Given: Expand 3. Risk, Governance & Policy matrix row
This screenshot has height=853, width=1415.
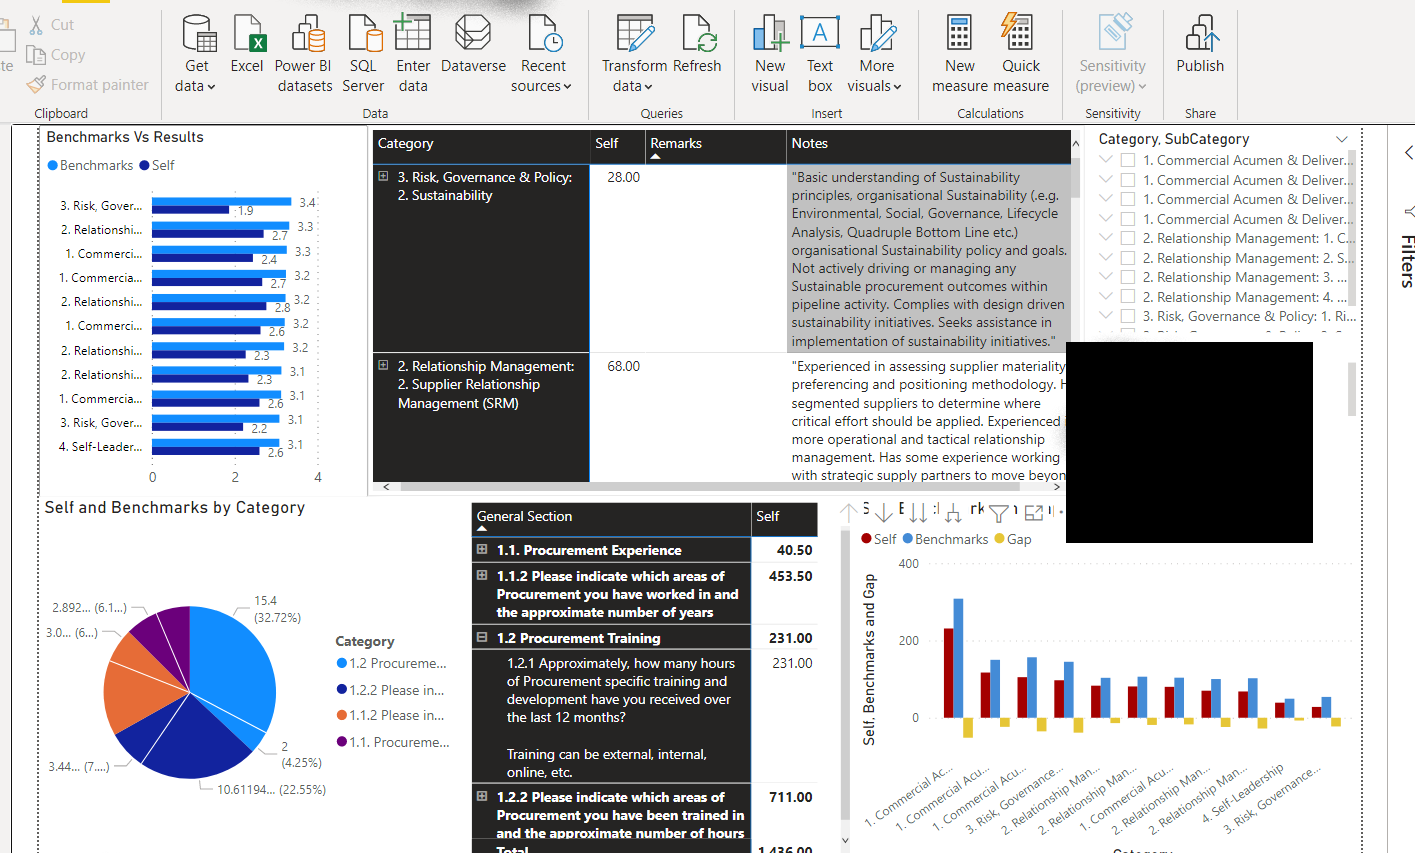Looking at the screenshot, I should (x=383, y=176).
